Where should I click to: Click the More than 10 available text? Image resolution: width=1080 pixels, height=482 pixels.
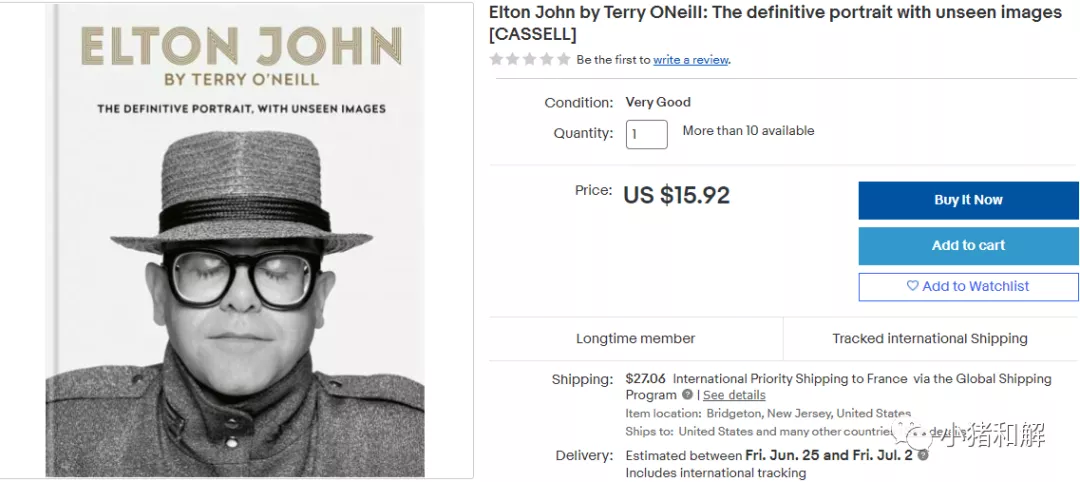748,131
